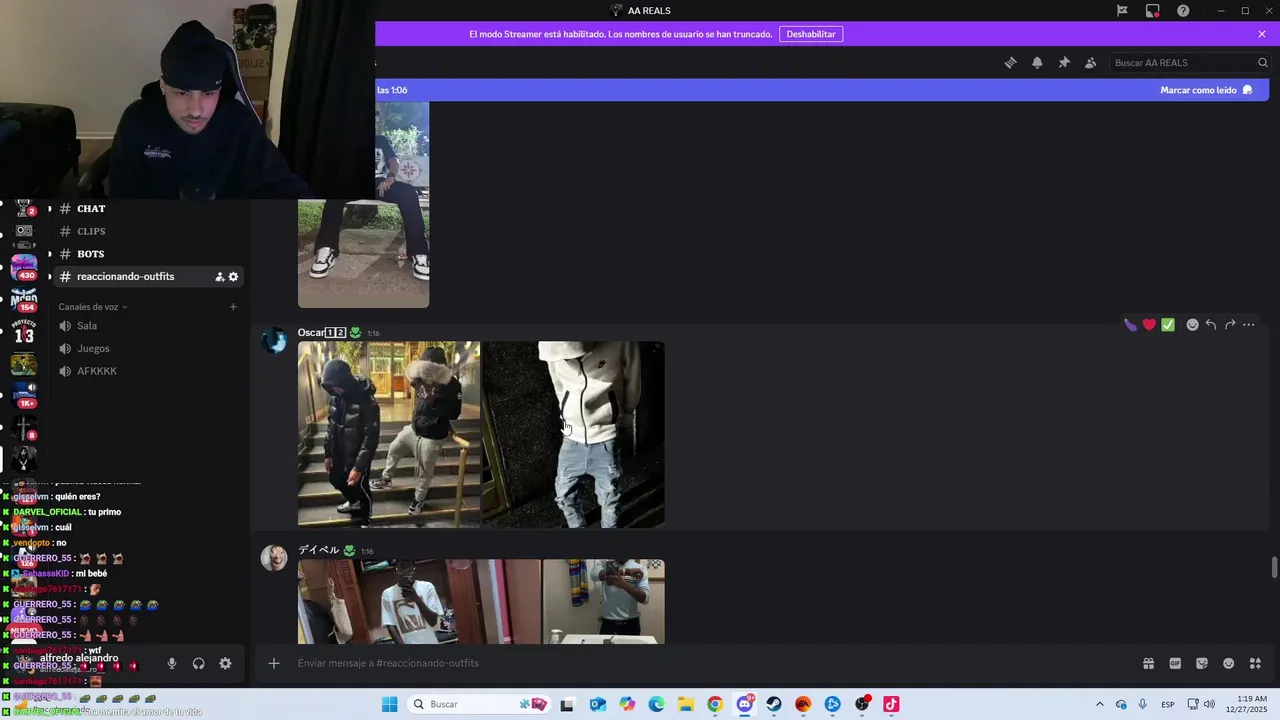The image size is (1280, 720).
Task: Show hidden system tray icons chevron
Action: point(1100,704)
